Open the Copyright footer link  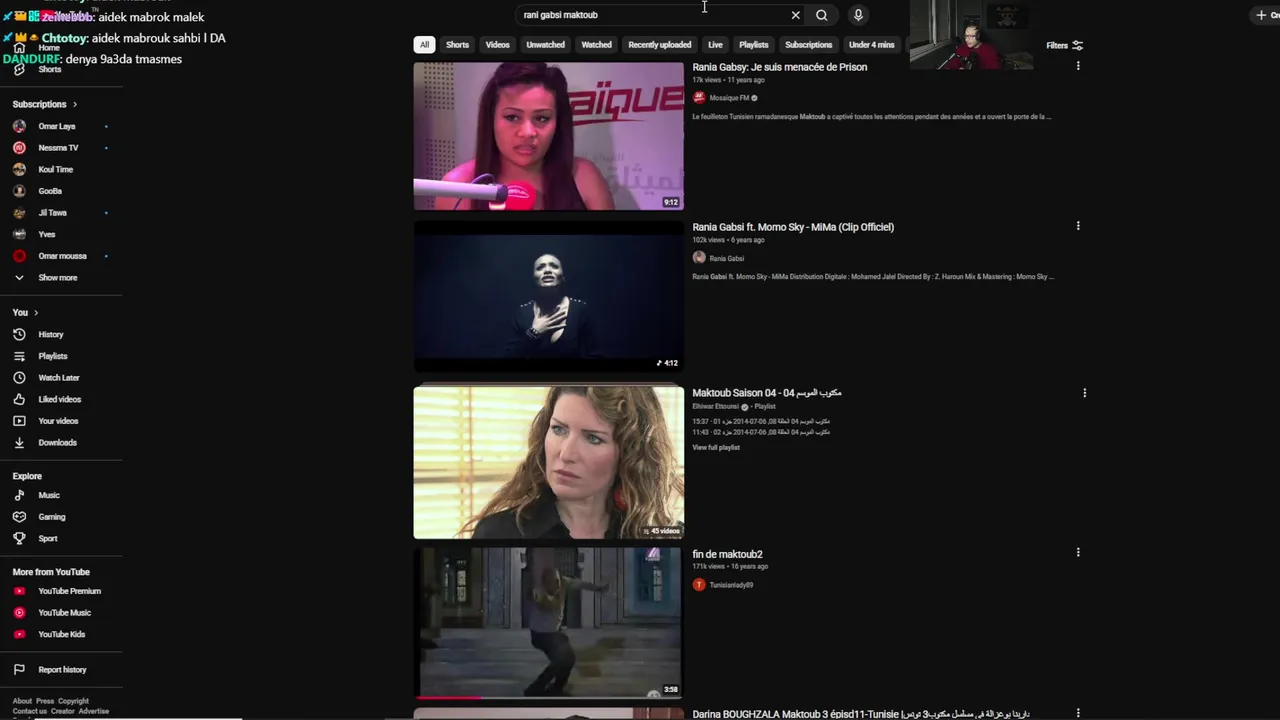click(x=73, y=701)
